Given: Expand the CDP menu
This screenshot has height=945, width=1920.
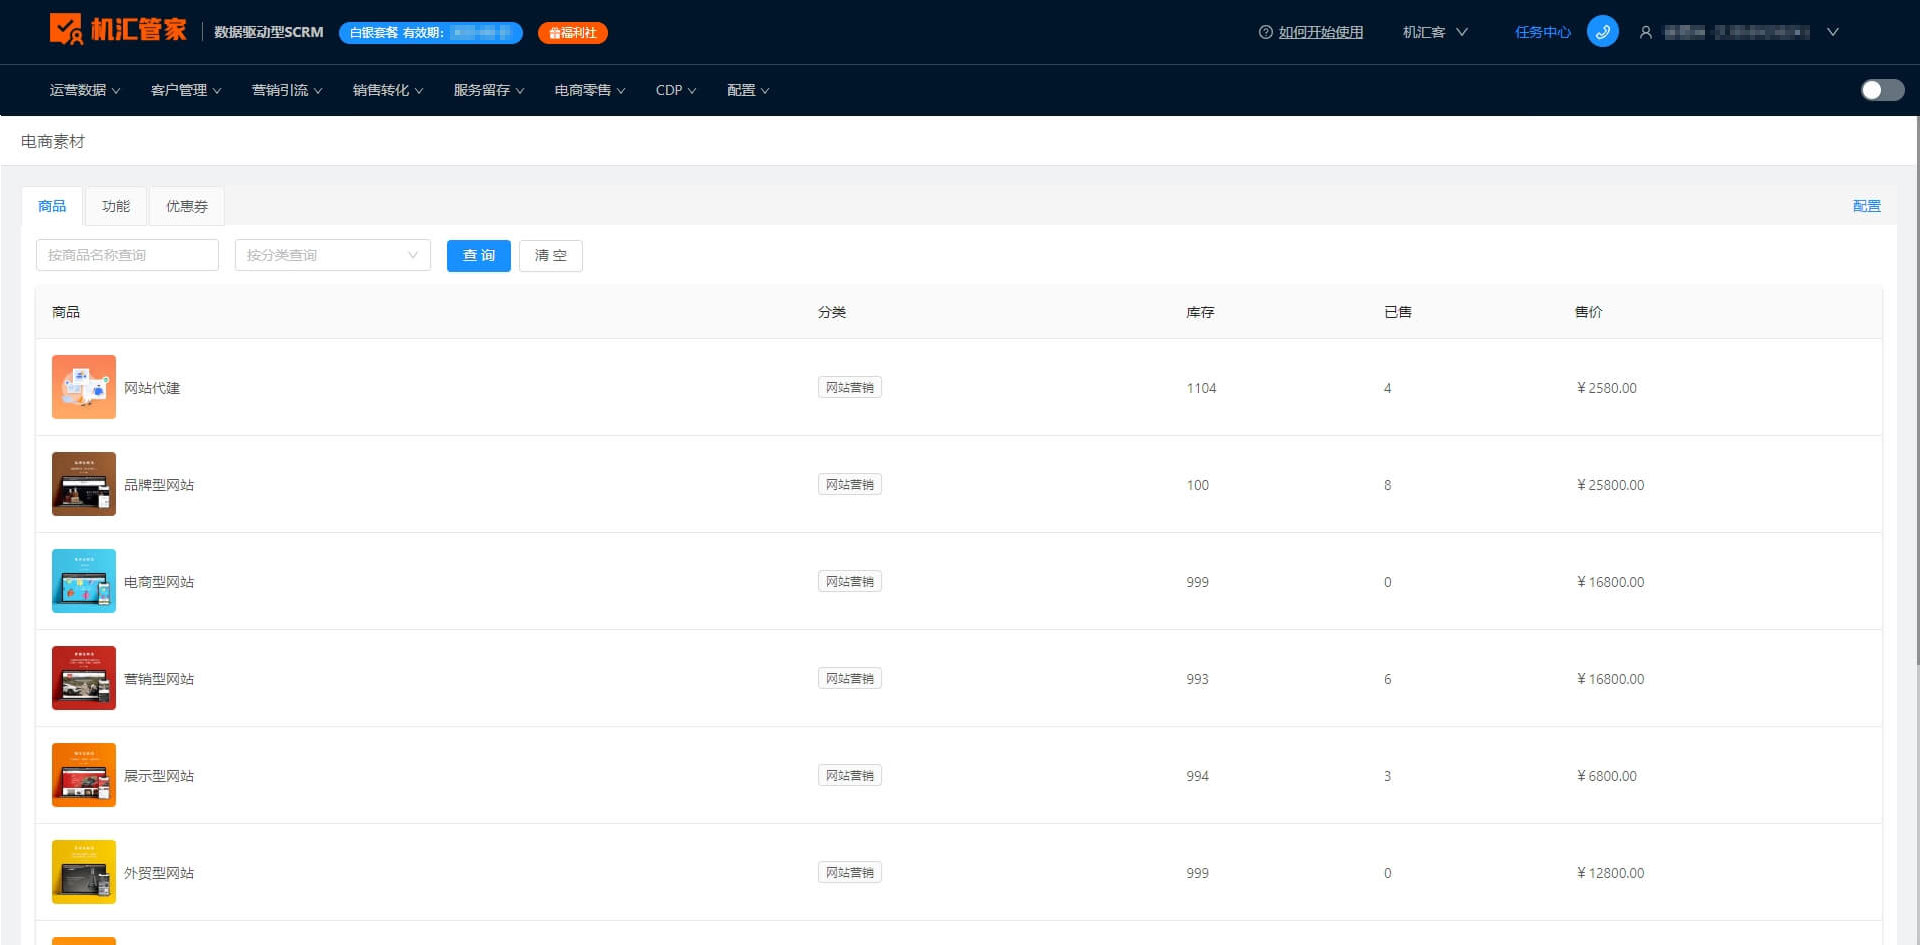Looking at the screenshot, I should click(676, 90).
